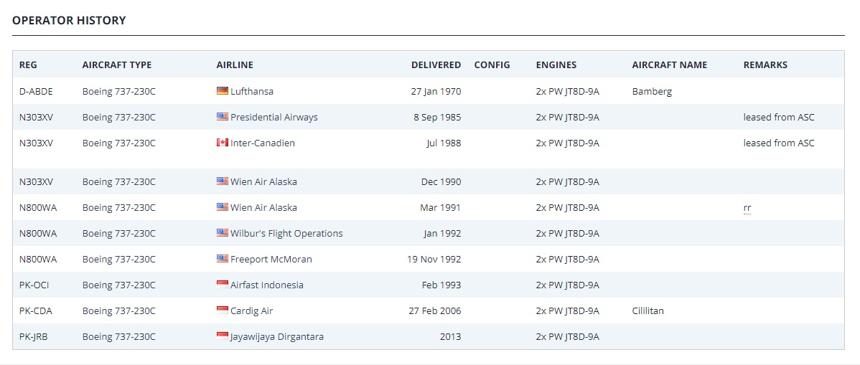This screenshot has width=860, height=365.
Task: Click the US flag beside Freeport McMoran
Action: 222,259
